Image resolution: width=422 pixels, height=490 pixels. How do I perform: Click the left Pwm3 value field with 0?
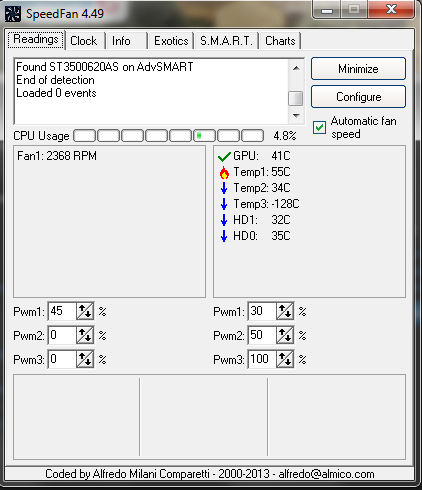point(62,359)
